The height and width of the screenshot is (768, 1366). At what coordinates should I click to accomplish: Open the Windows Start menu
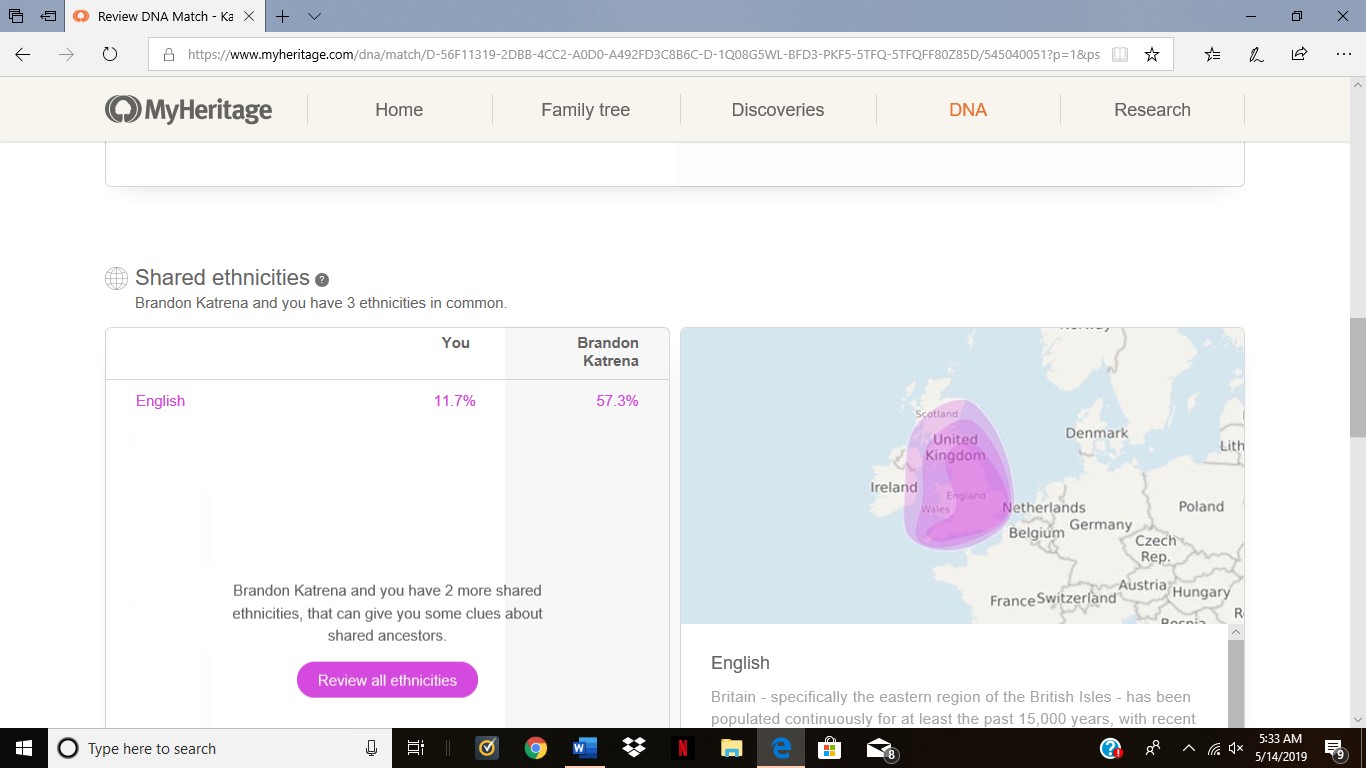point(24,748)
